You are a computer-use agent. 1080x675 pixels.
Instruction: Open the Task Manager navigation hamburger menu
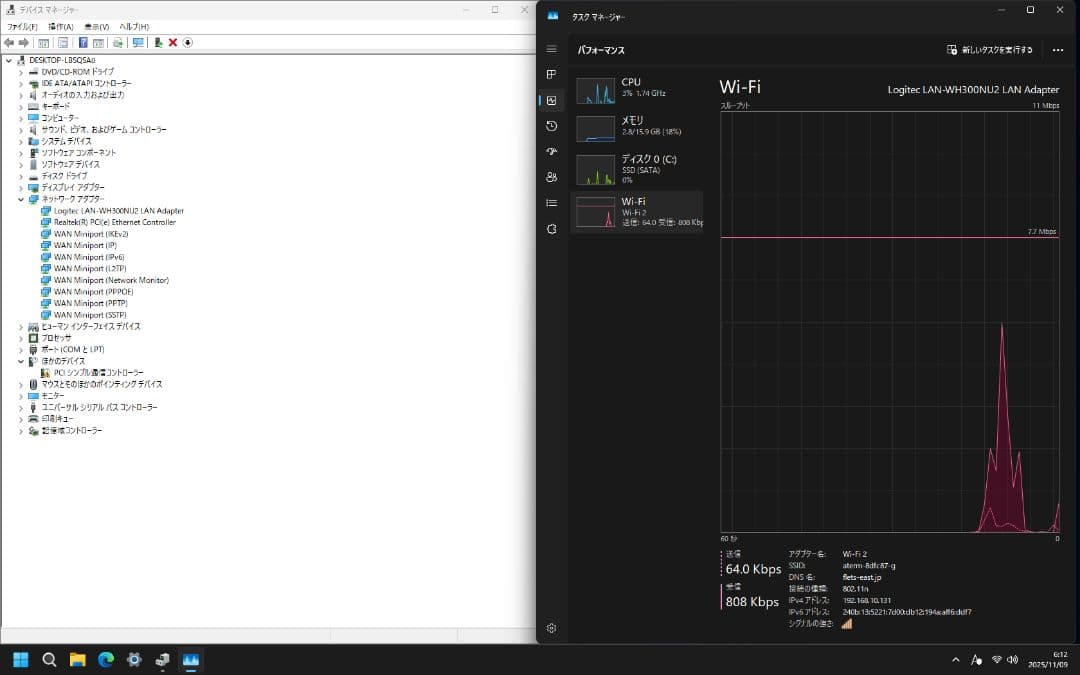point(551,49)
